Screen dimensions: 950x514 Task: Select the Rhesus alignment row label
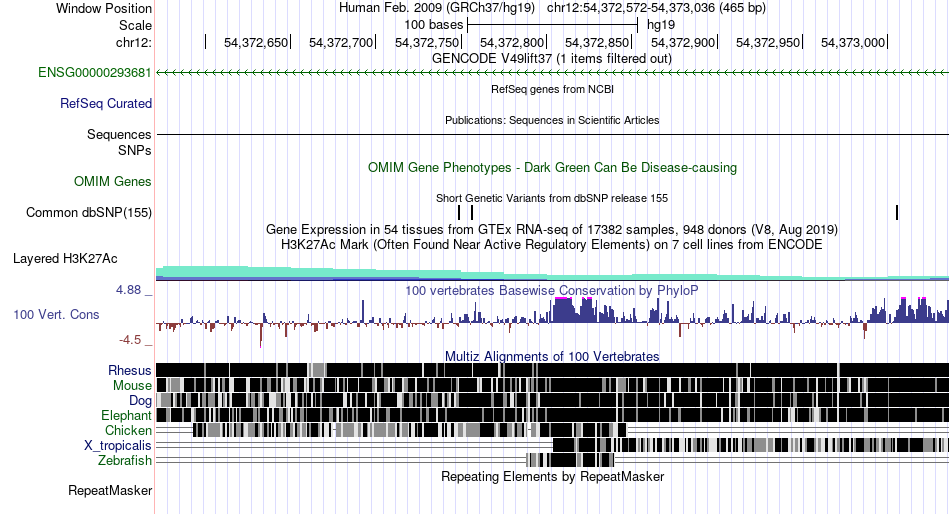130,370
